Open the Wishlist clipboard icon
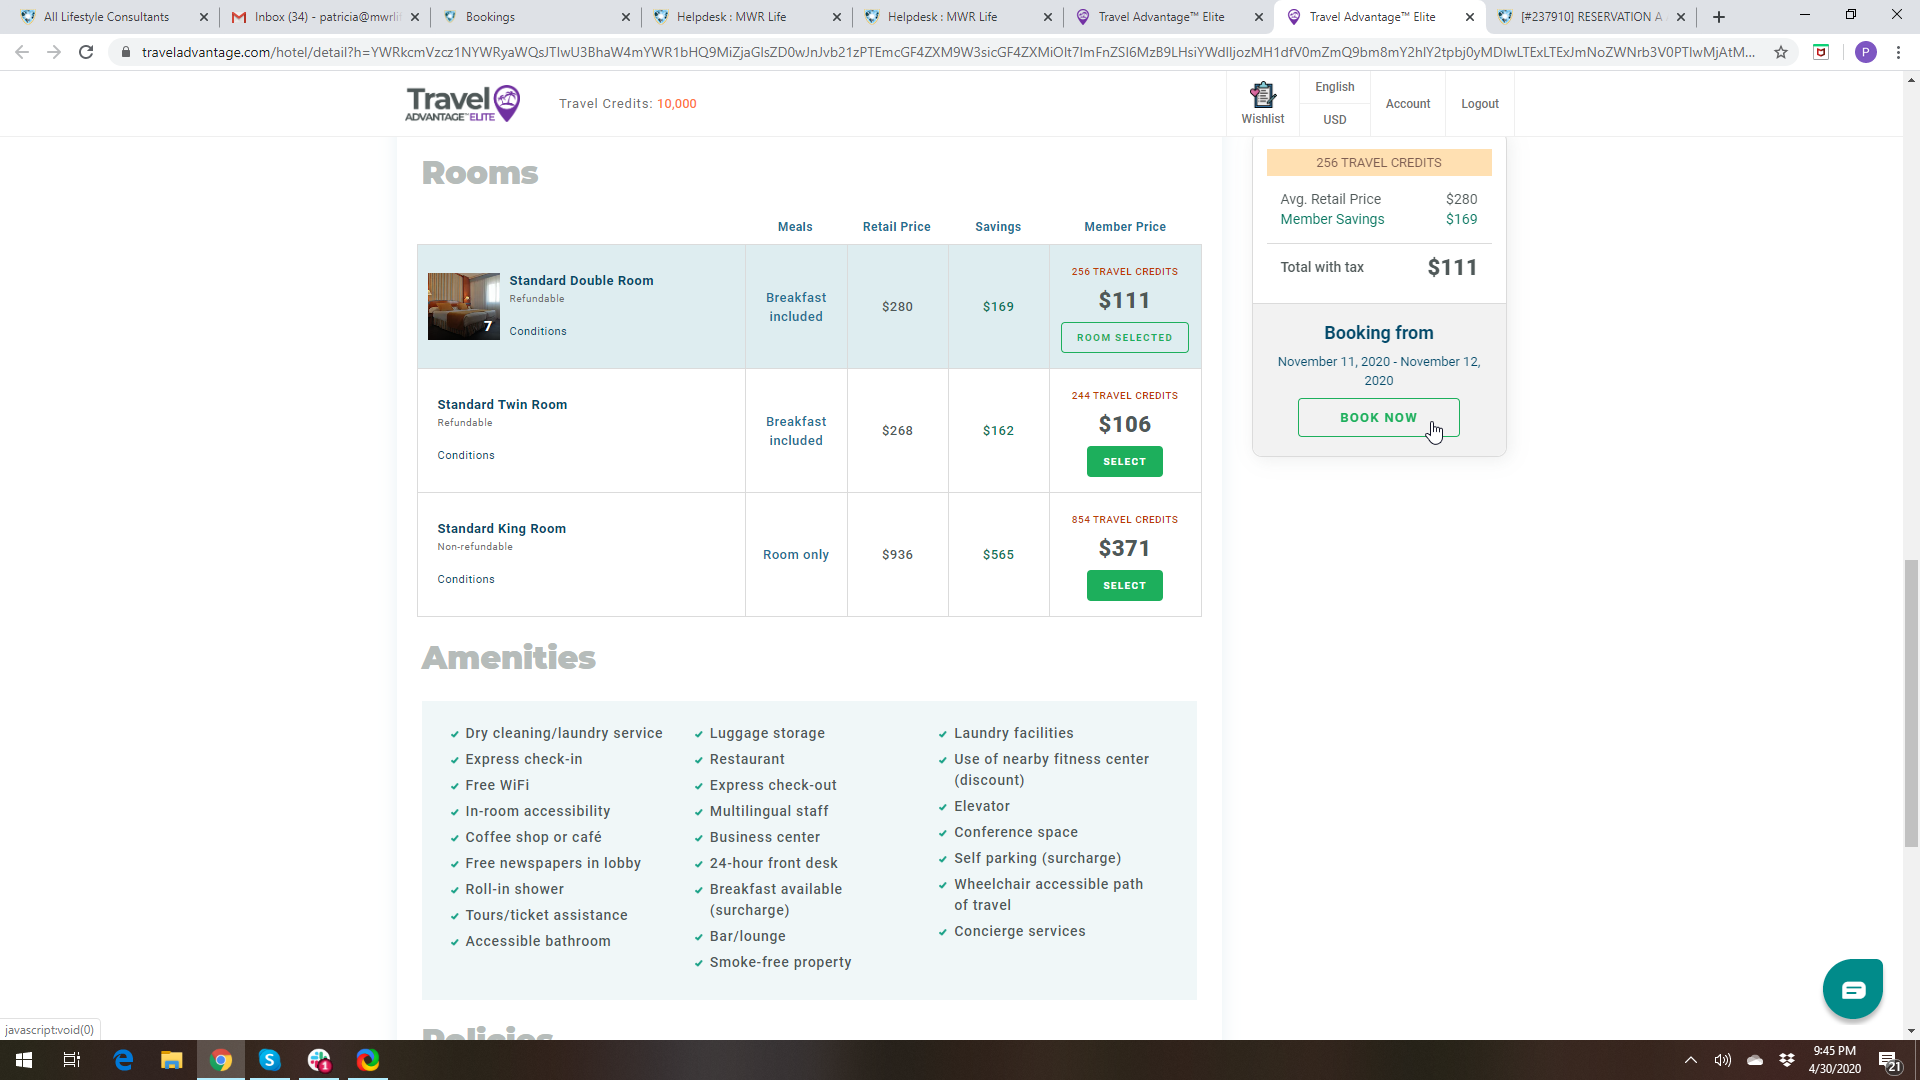Screen dimensions: 1920x1080 (1263, 96)
